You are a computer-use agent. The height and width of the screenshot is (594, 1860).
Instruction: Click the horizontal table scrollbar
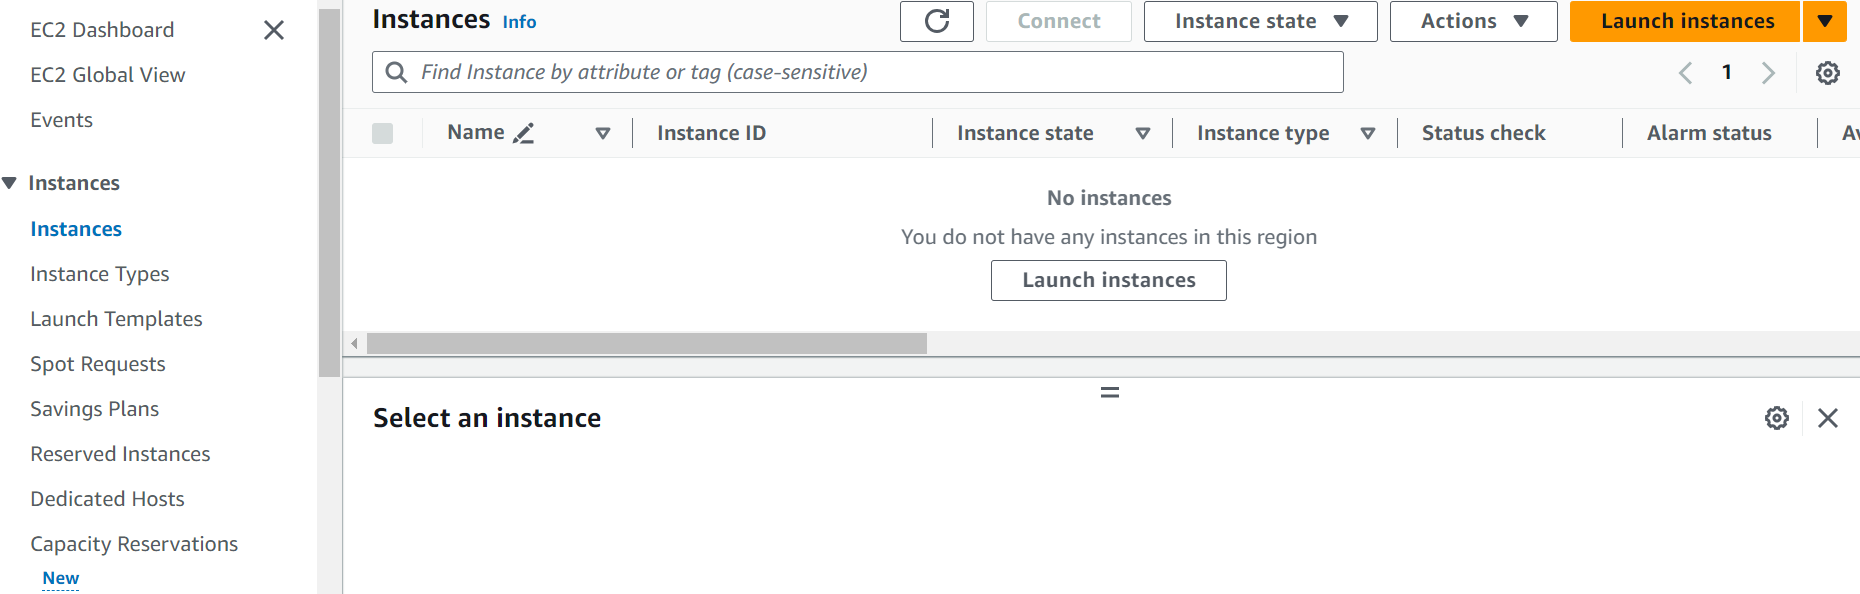(646, 344)
